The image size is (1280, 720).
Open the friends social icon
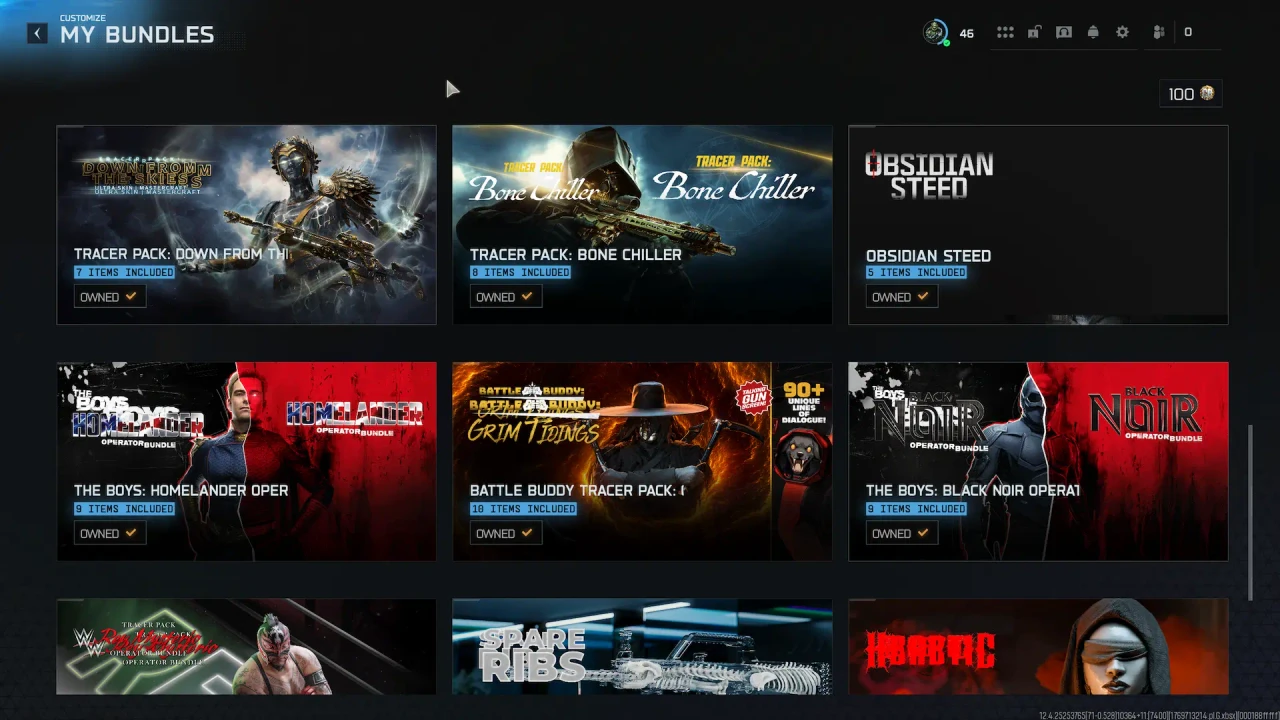(1159, 32)
